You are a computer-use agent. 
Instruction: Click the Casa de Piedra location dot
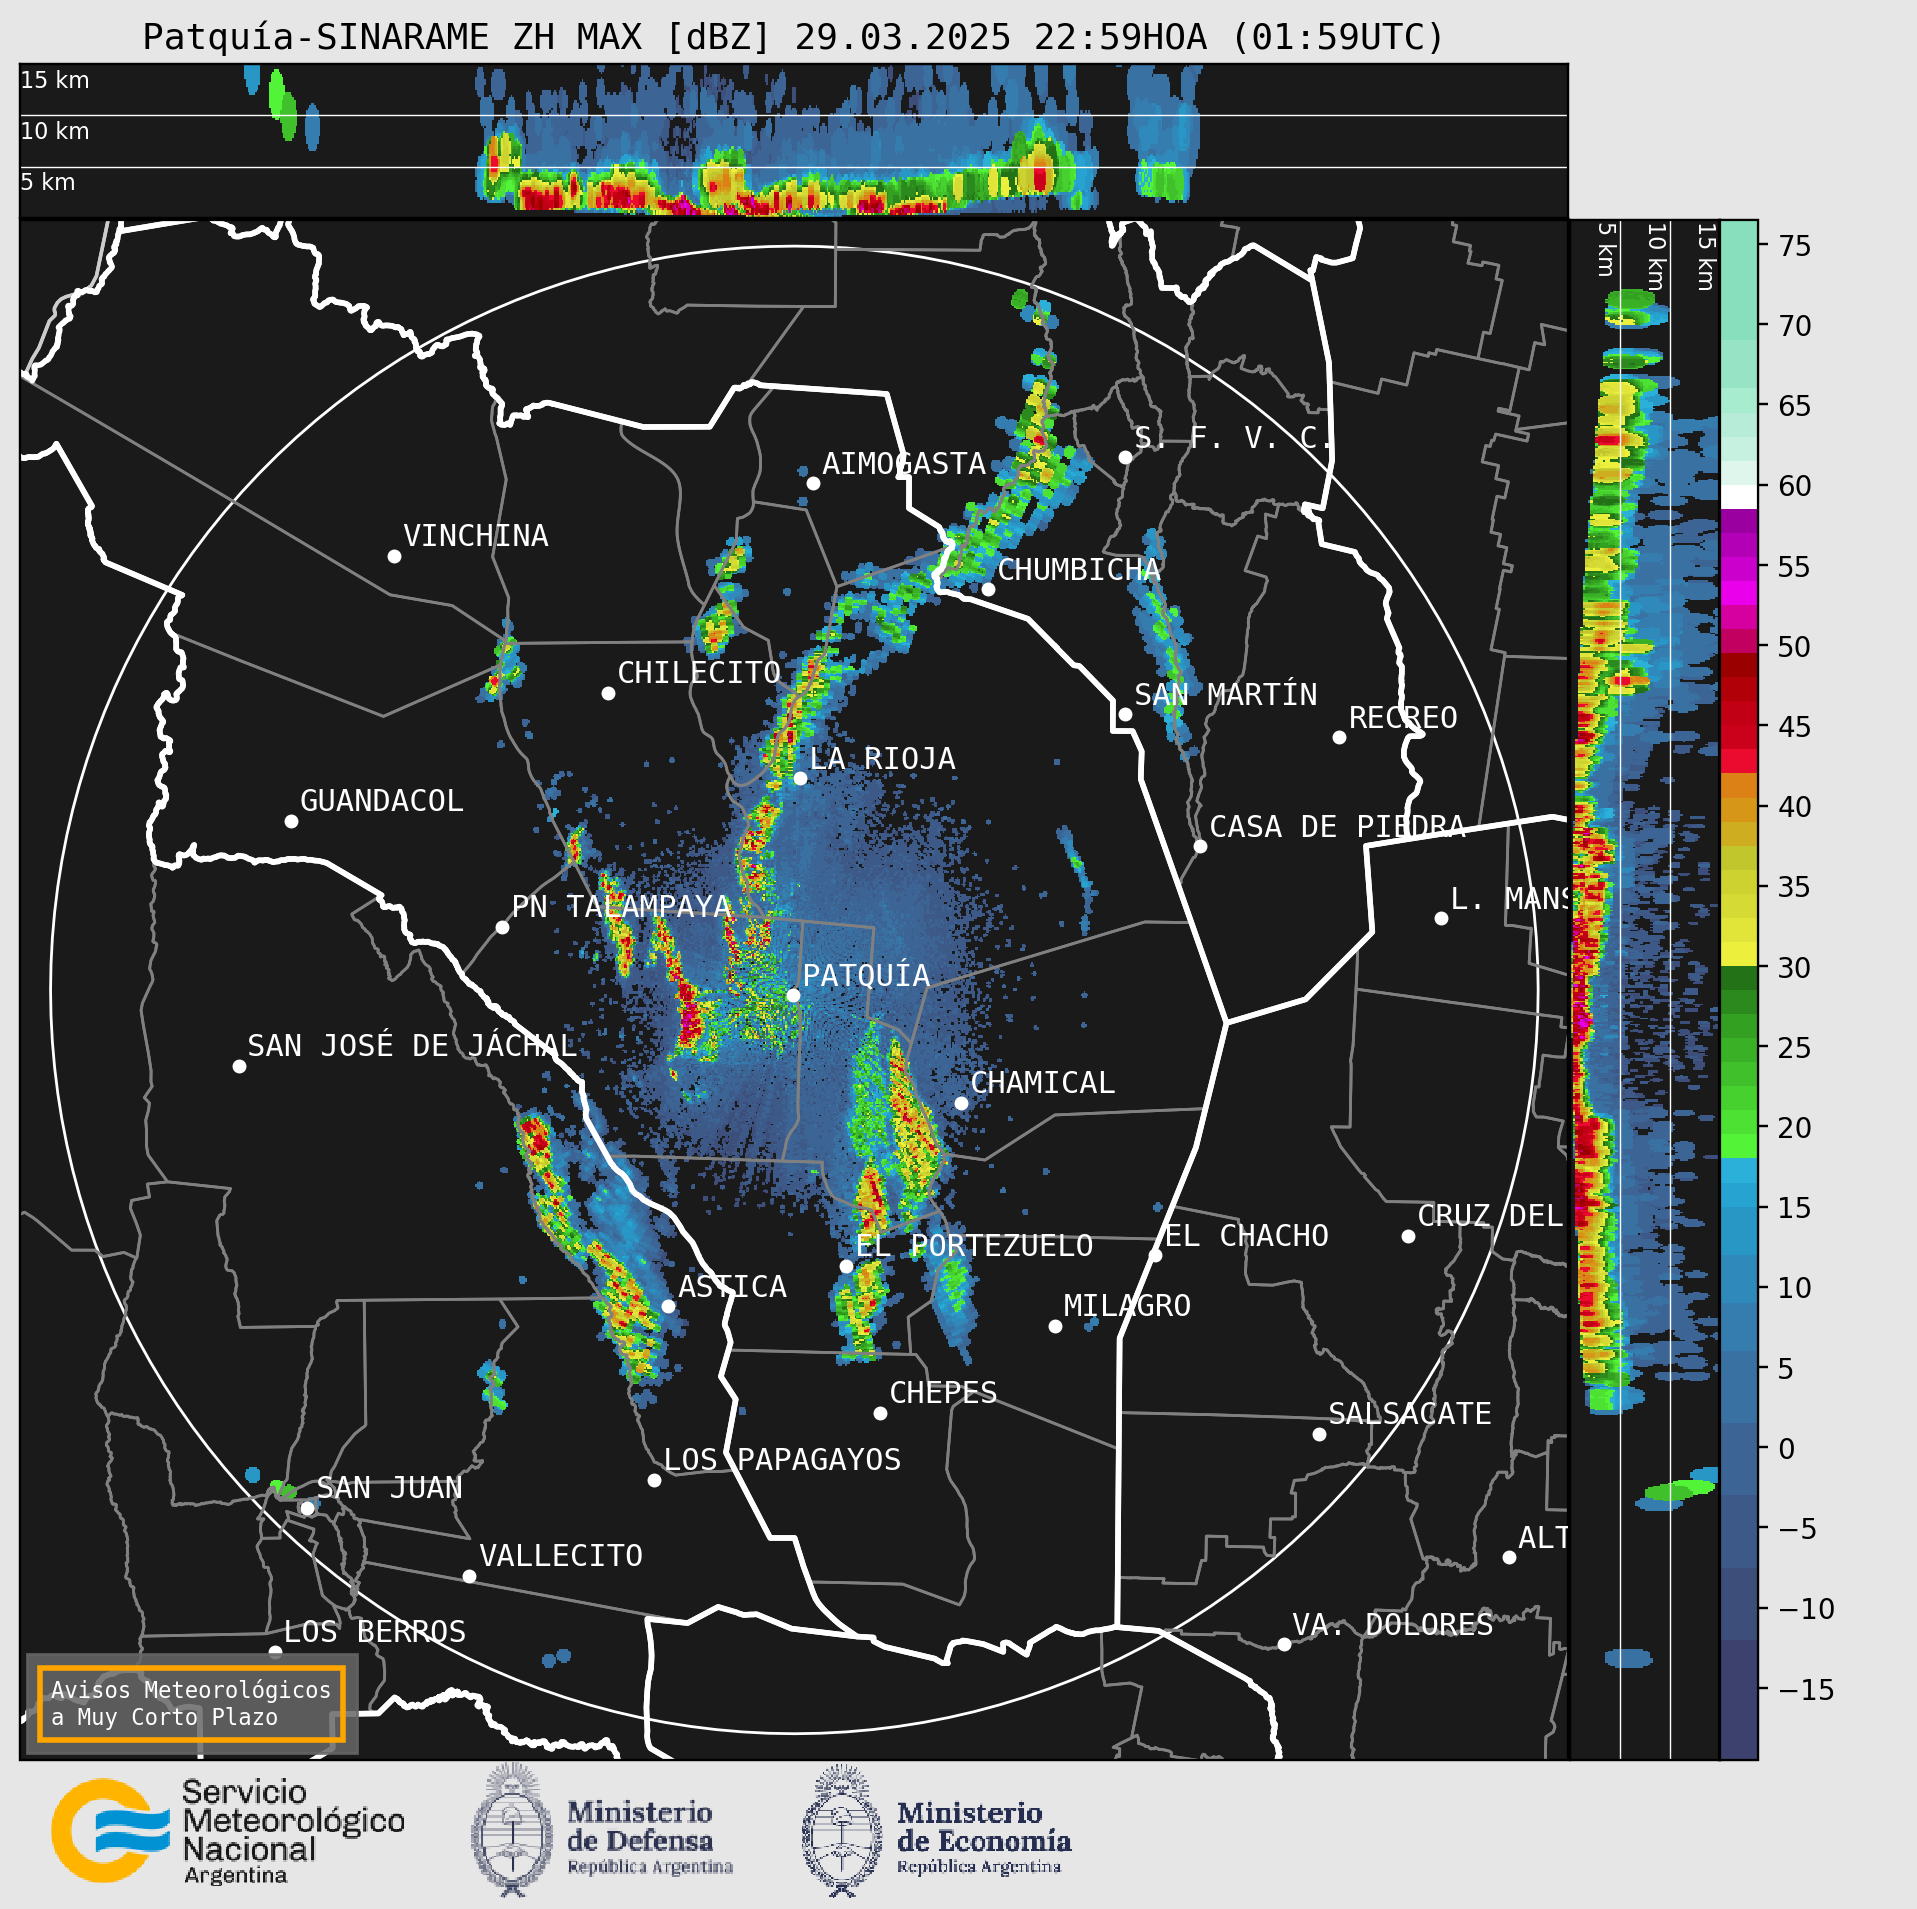1200,846
